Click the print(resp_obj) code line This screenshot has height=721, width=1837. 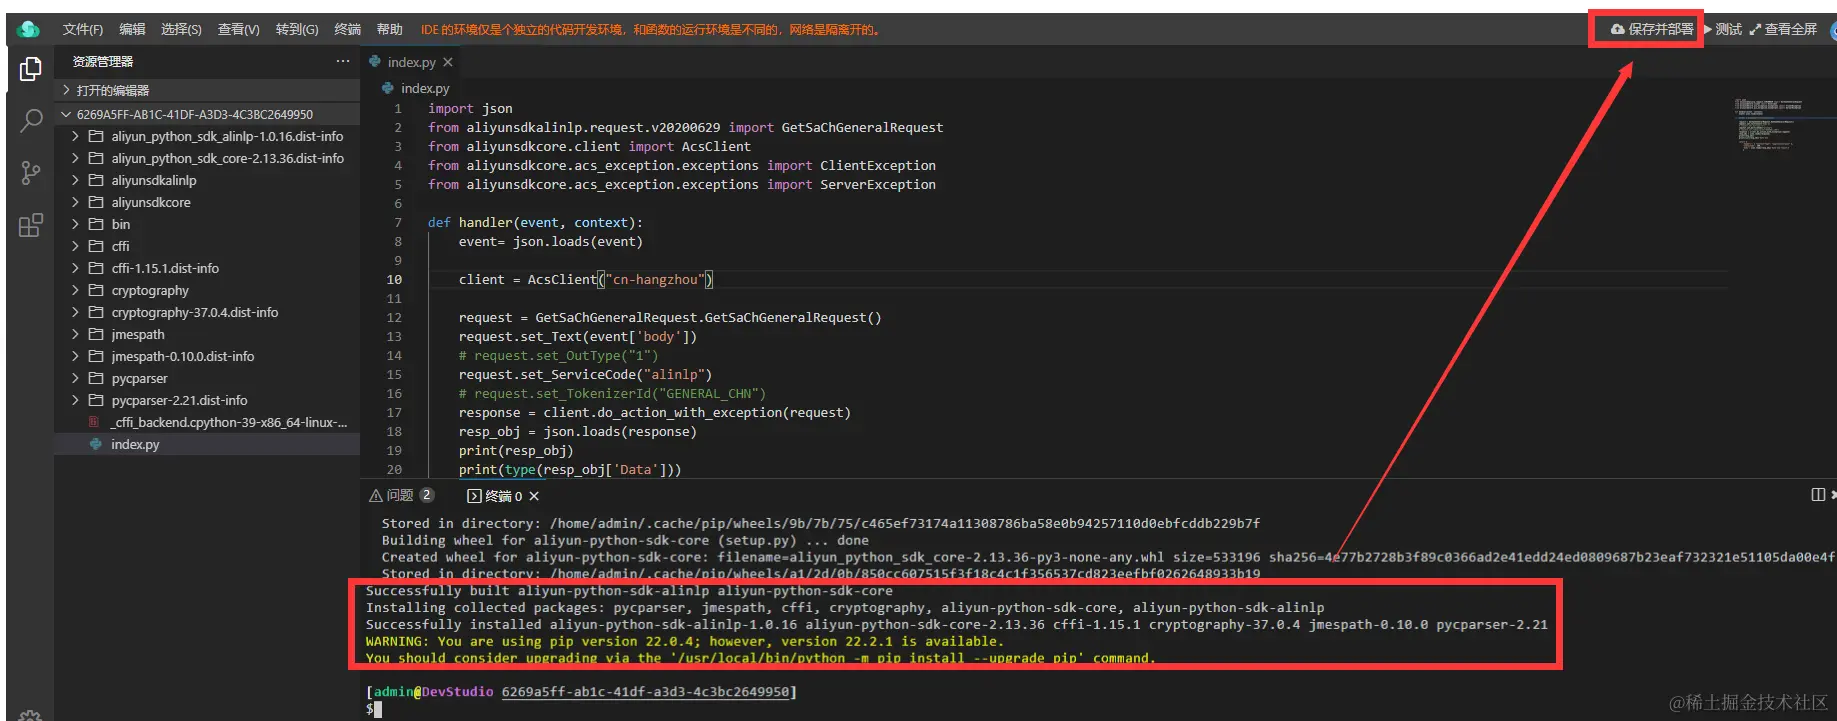tap(516, 450)
